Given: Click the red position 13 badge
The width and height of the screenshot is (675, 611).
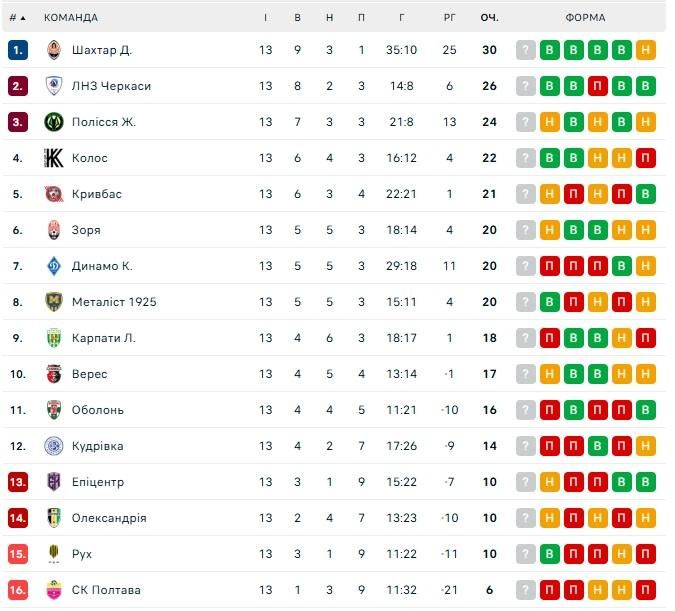Looking at the screenshot, I should 18,482.
